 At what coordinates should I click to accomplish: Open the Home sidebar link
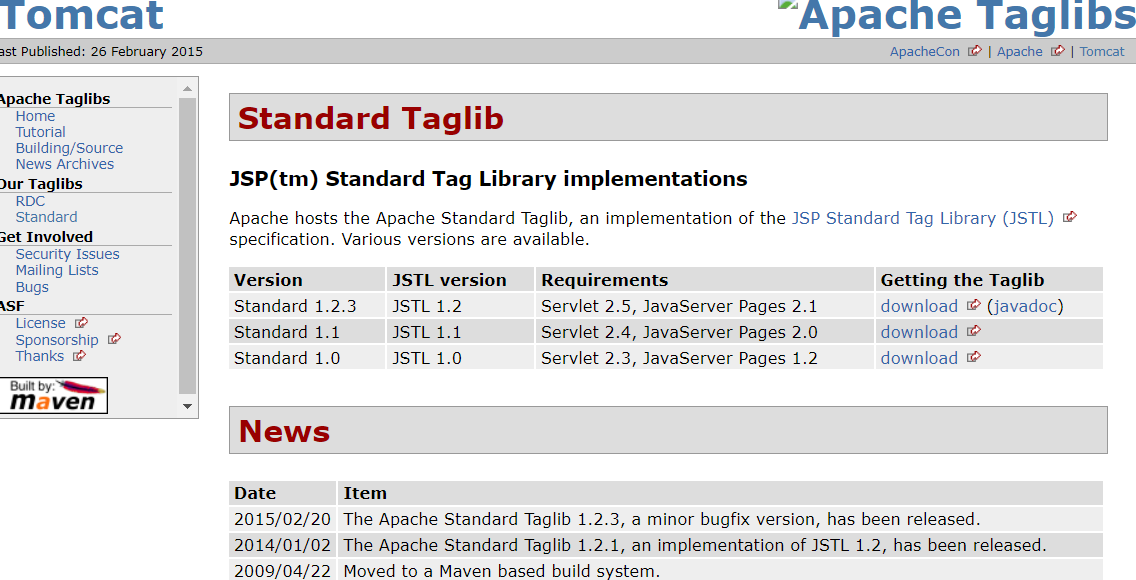(36, 116)
